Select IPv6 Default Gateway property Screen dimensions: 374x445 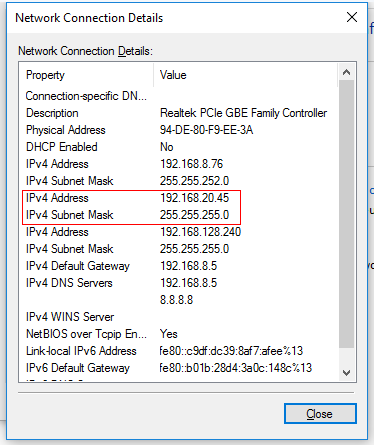coord(78,368)
